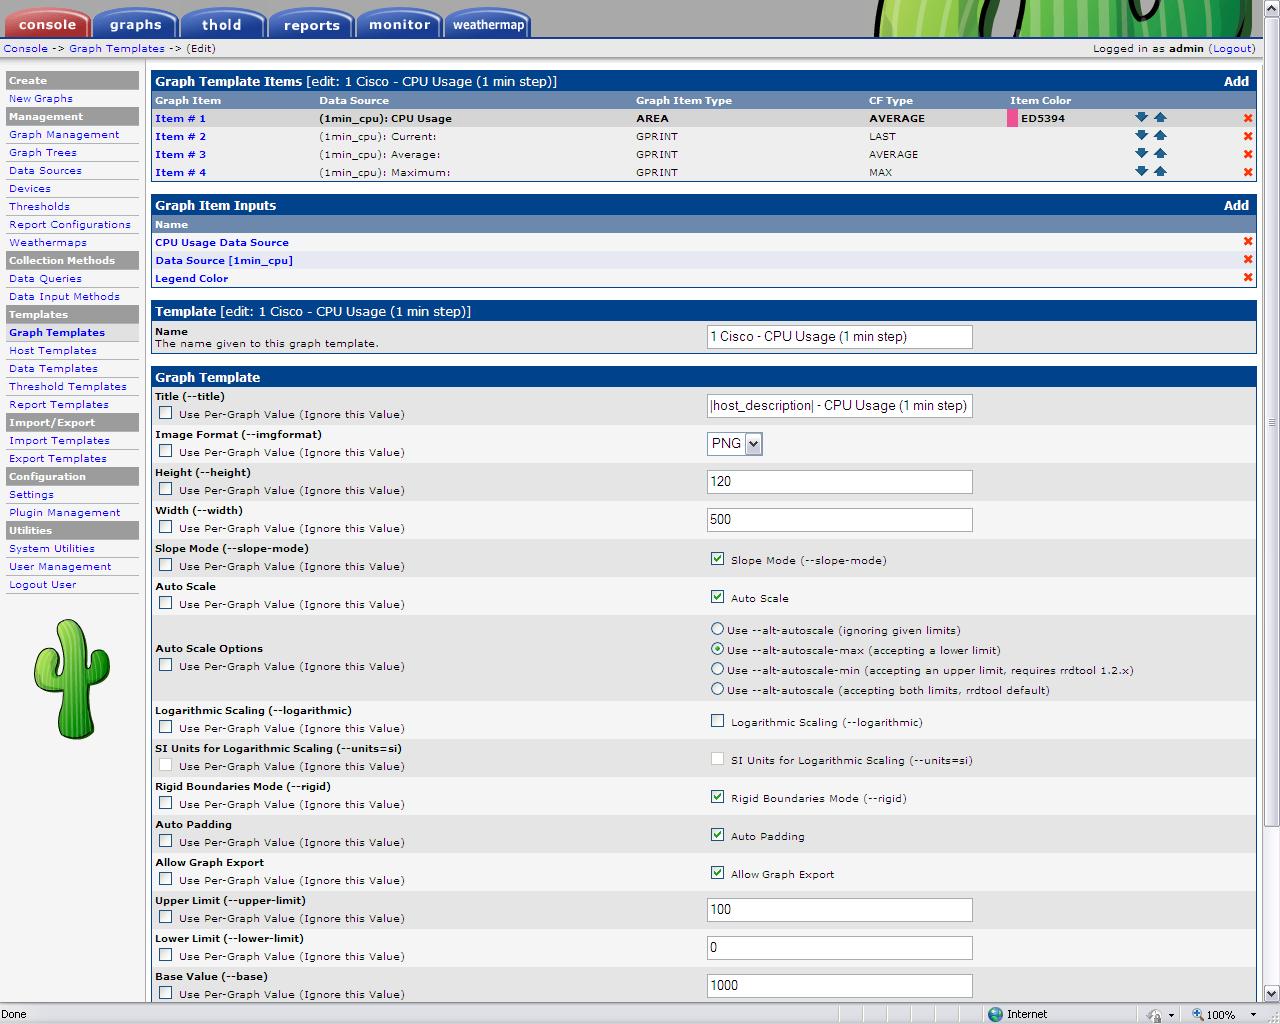
Task: Delete Item # 2 with red X
Action: point(1248,136)
